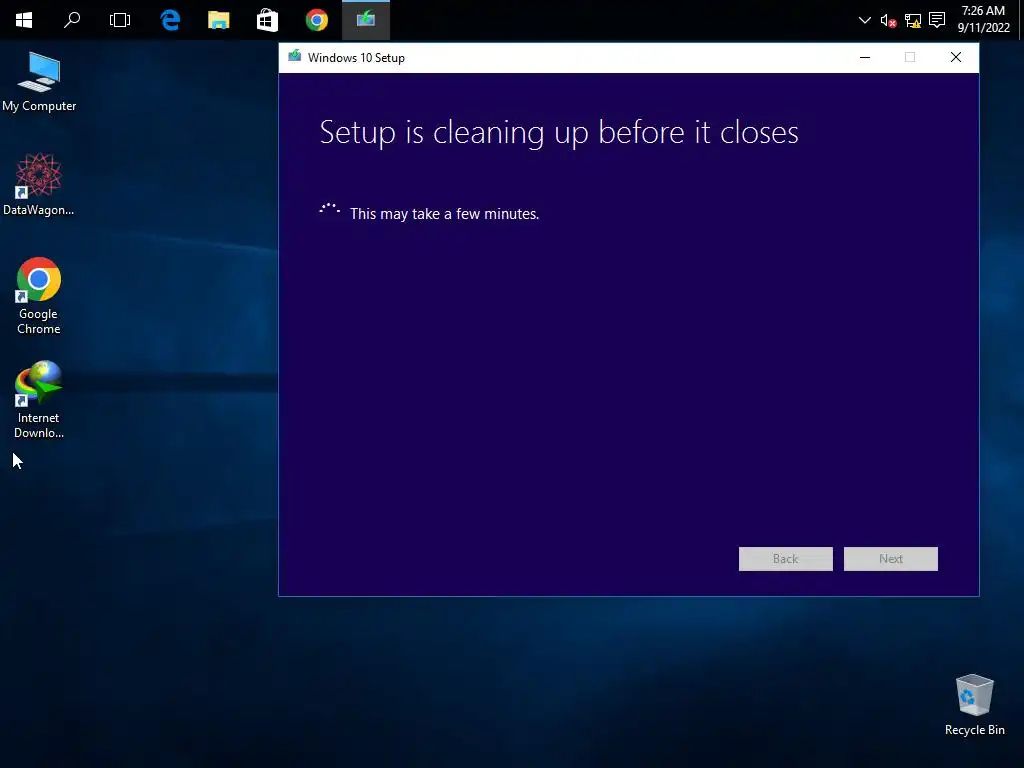Minimize the Windows 10 Setup window
The image size is (1024, 768).
click(x=865, y=57)
